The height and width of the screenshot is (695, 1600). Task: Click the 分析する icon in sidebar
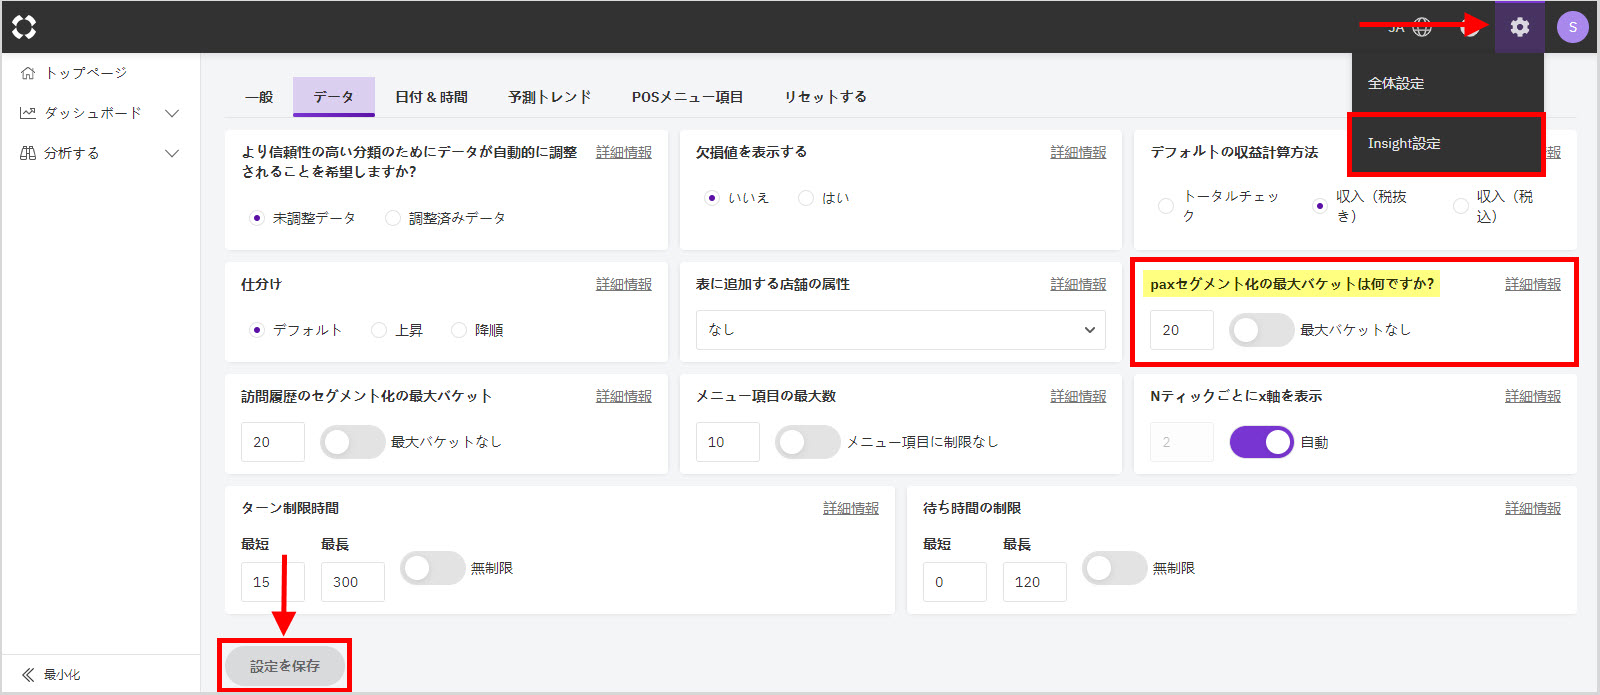(28, 153)
